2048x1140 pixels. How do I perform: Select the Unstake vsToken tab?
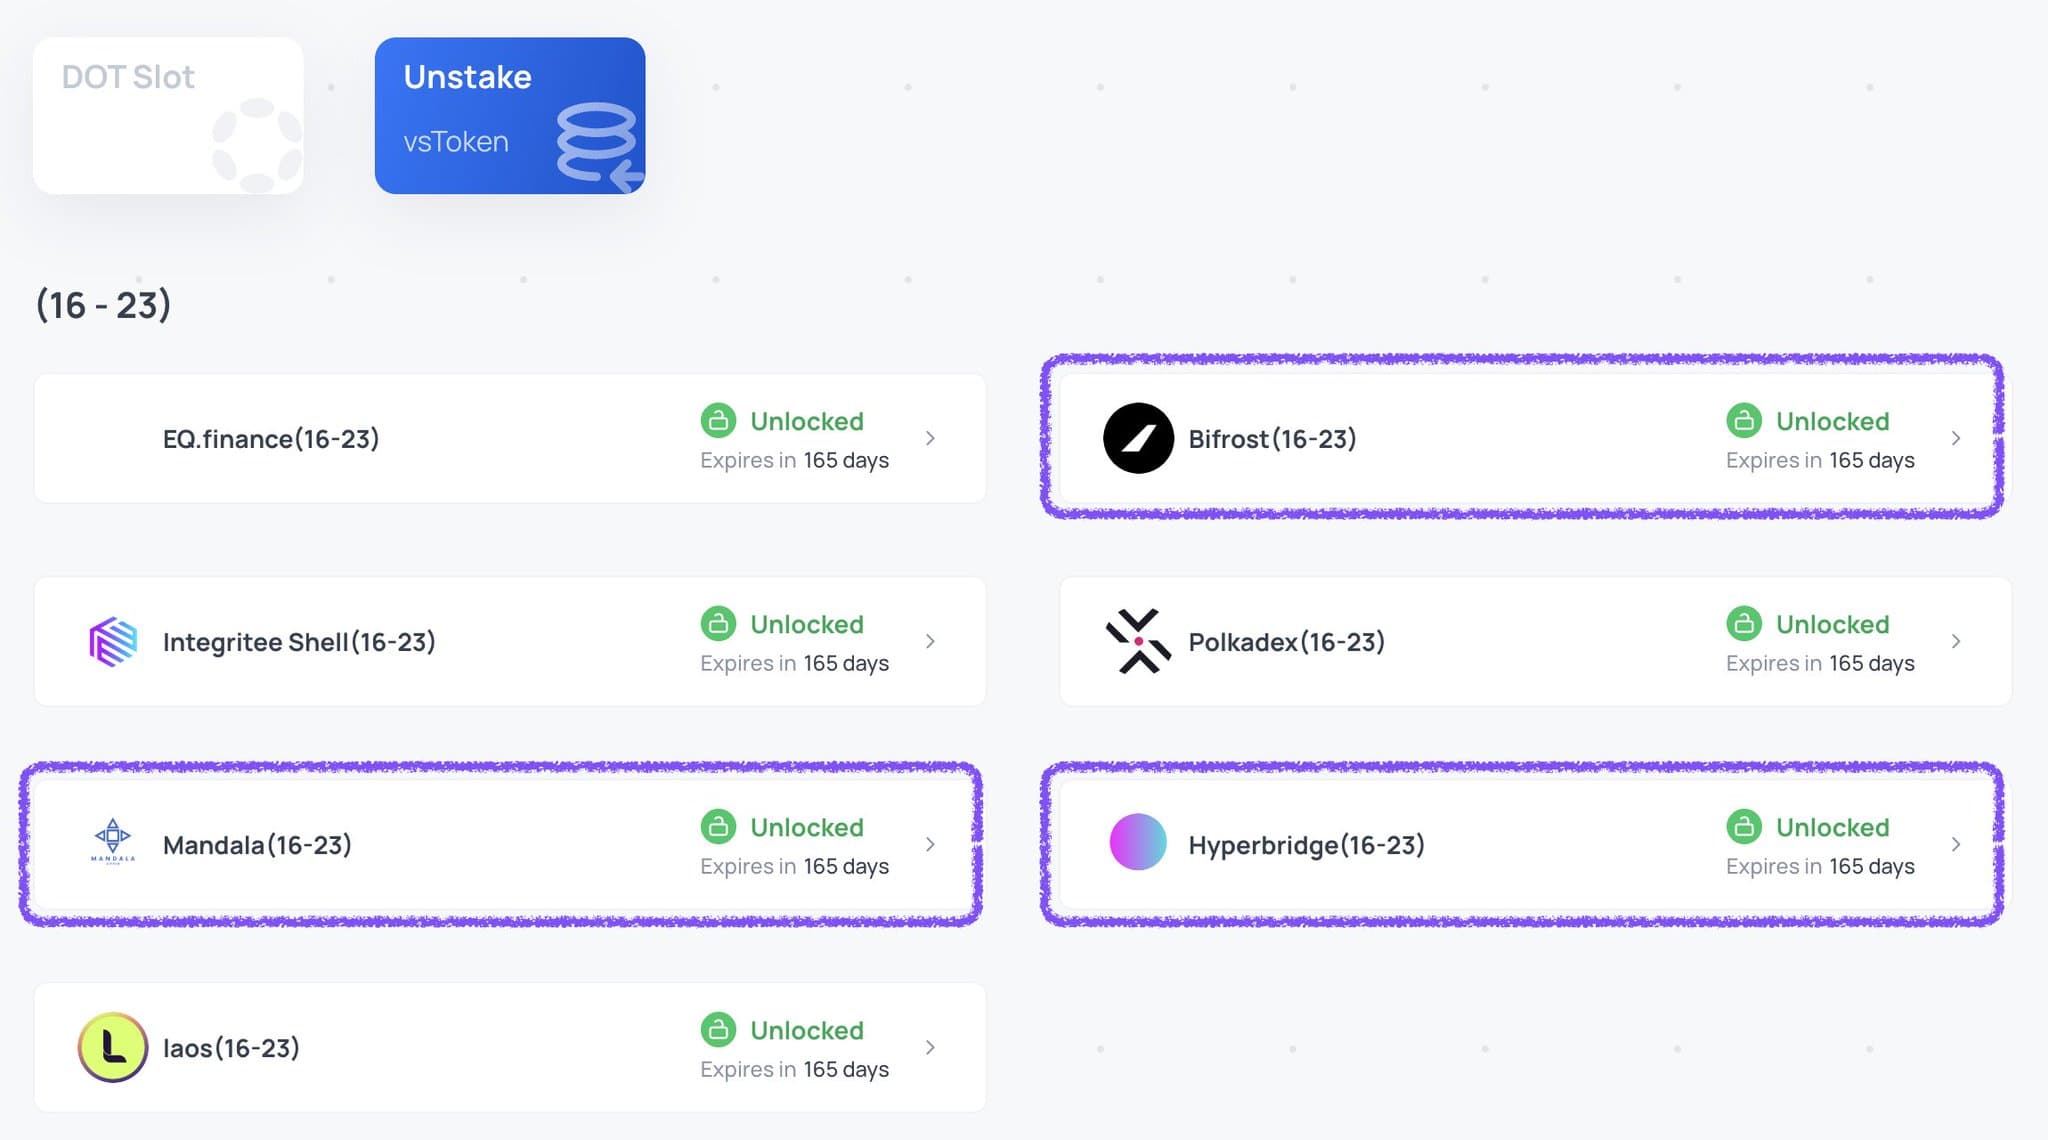click(509, 115)
